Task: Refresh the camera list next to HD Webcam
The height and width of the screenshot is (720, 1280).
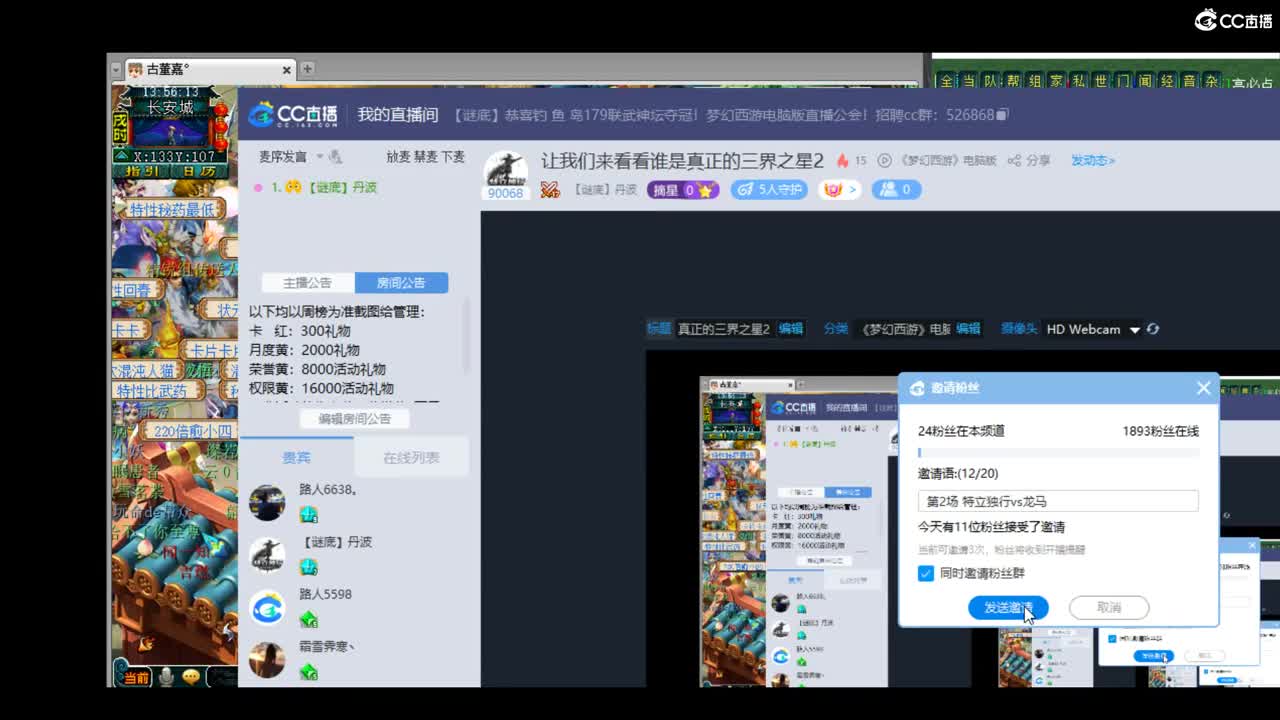Action: point(1153,329)
